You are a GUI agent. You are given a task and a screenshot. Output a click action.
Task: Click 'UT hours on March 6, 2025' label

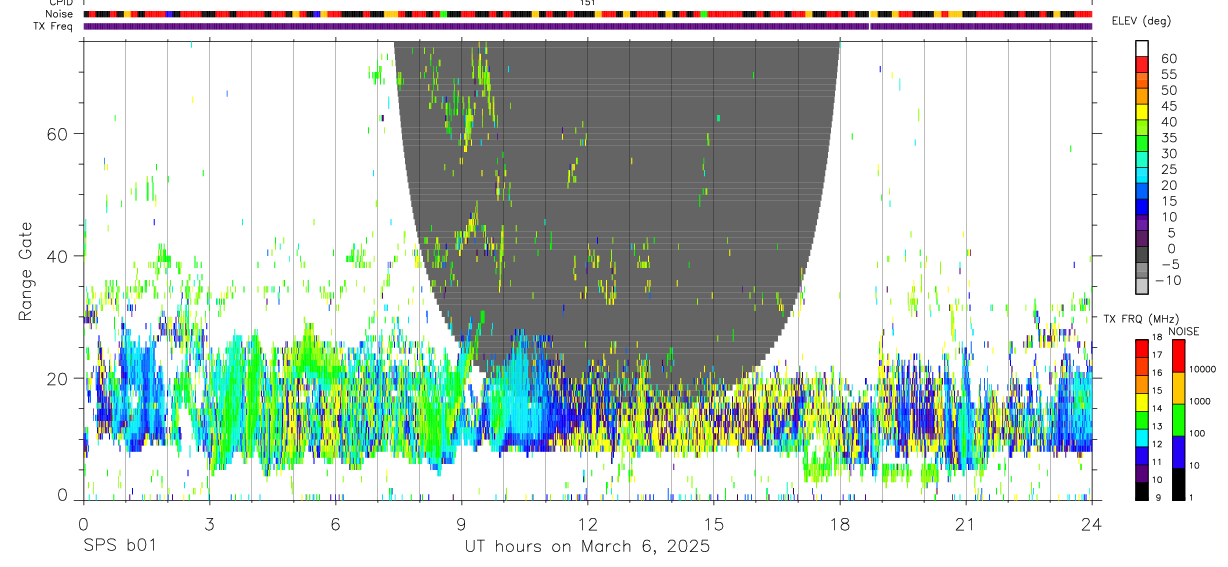coord(587,547)
